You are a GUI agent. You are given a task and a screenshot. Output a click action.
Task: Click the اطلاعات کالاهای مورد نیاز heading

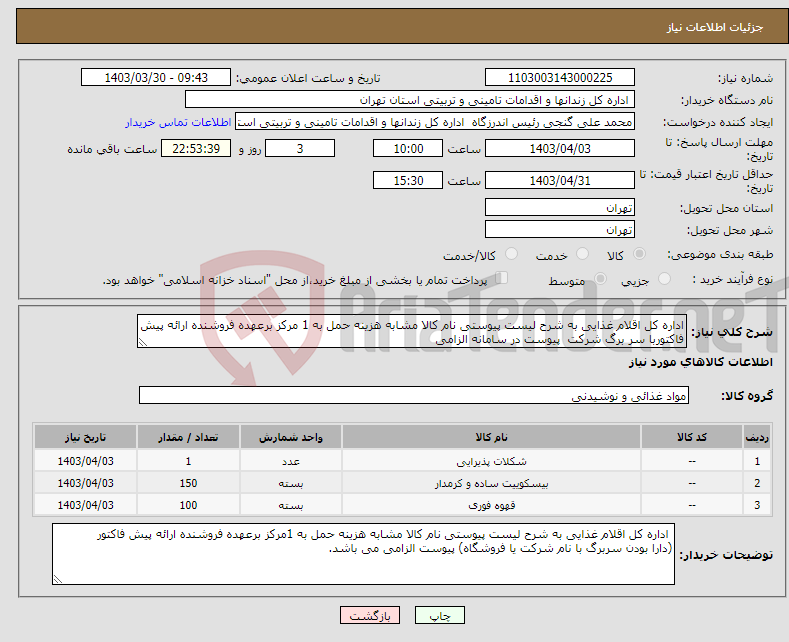point(700,362)
